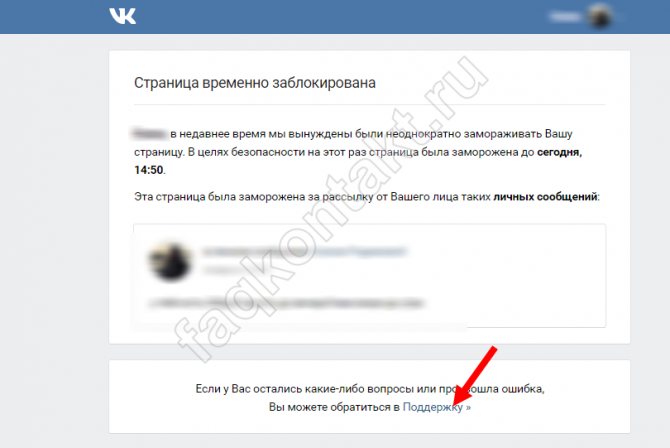Click the Вы можете обратиться в text
This screenshot has height=448, width=670.
coord(334,407)
